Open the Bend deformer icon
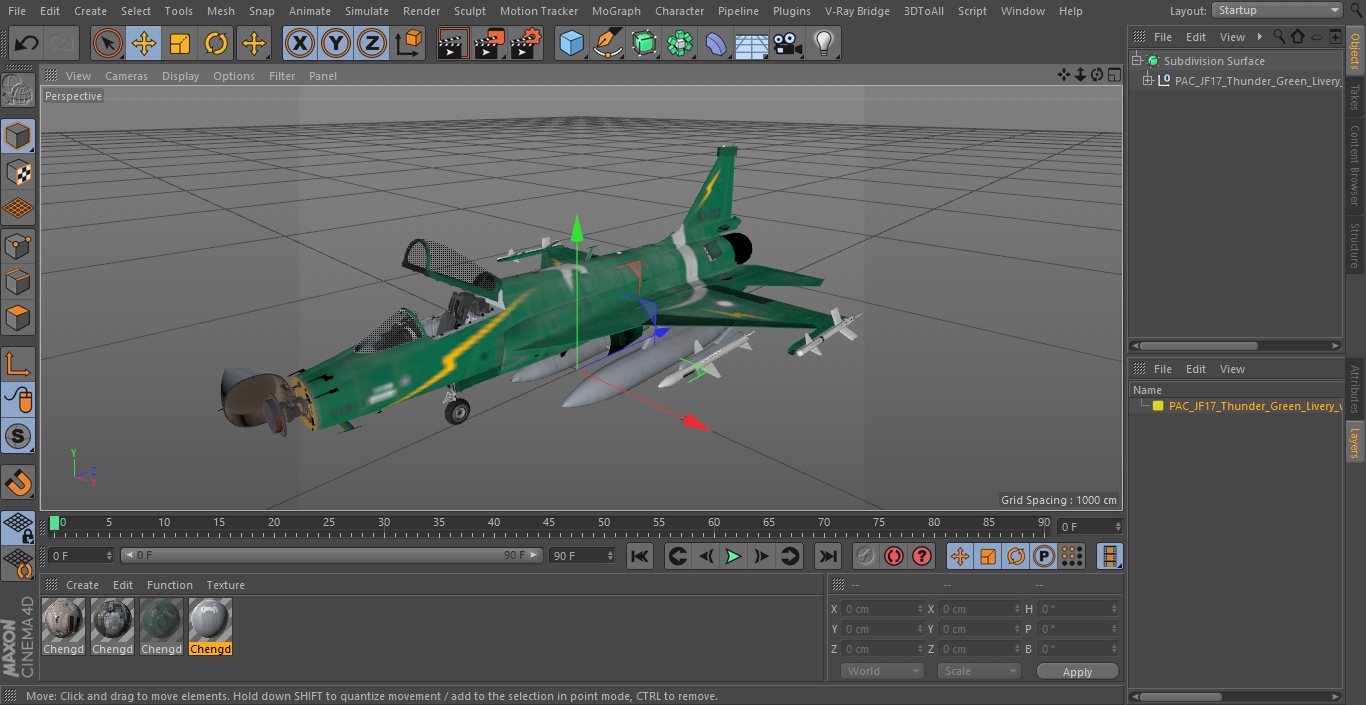 pos(716,43)
